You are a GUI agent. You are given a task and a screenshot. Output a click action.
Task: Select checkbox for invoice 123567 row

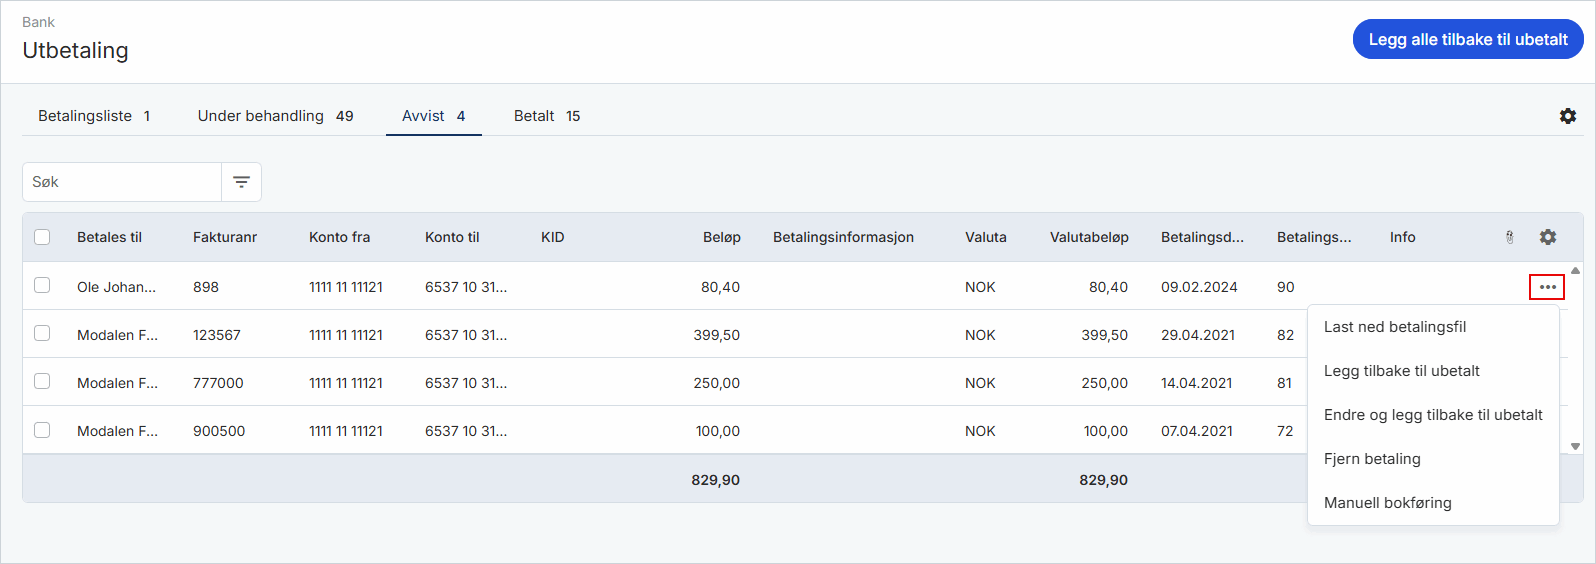pos(42,333)
